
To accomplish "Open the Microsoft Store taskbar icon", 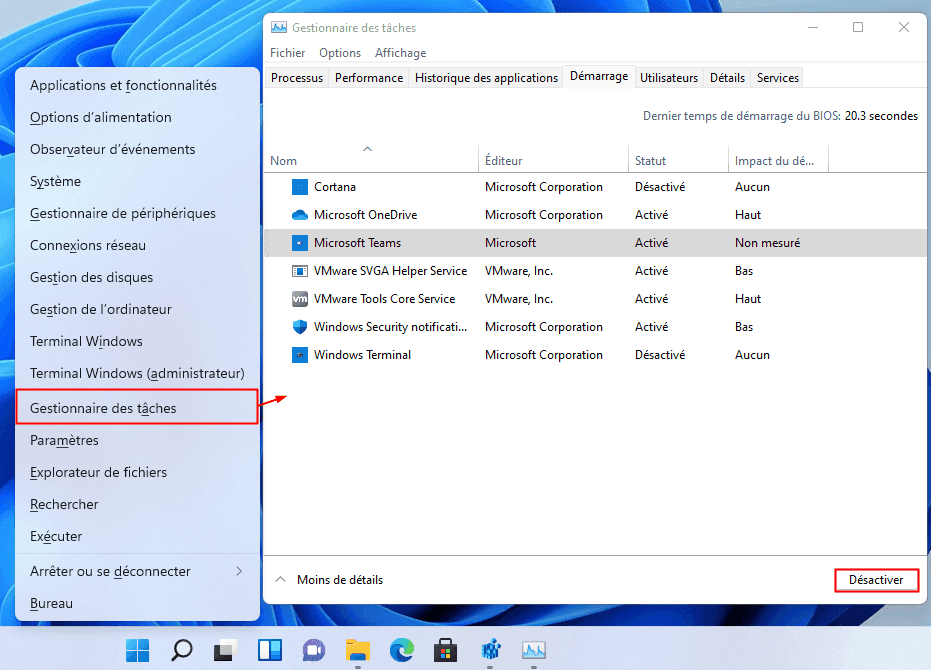I will (446, 651).
